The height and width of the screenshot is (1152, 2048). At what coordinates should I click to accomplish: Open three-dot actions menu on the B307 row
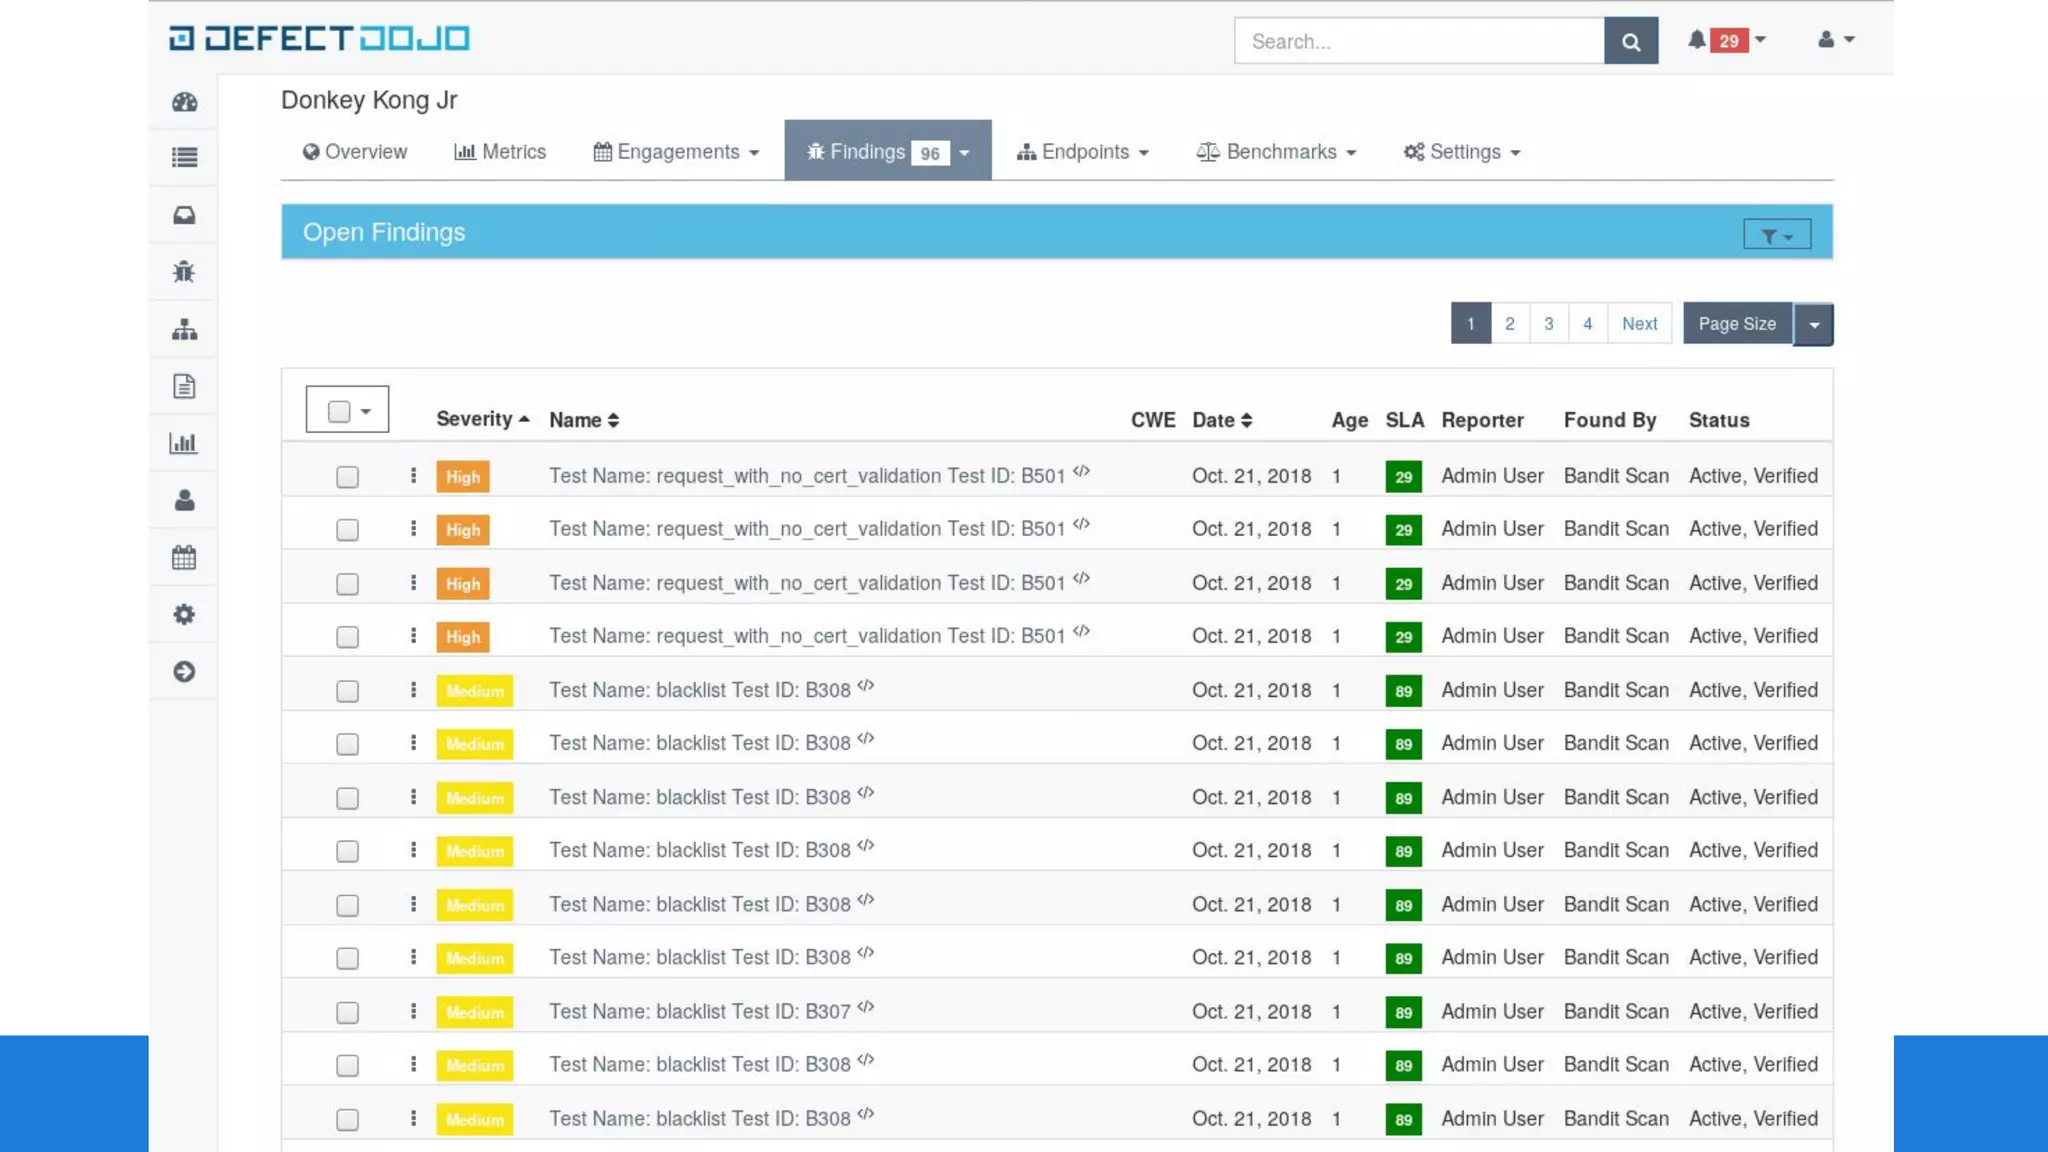(x=413, y=1012)
